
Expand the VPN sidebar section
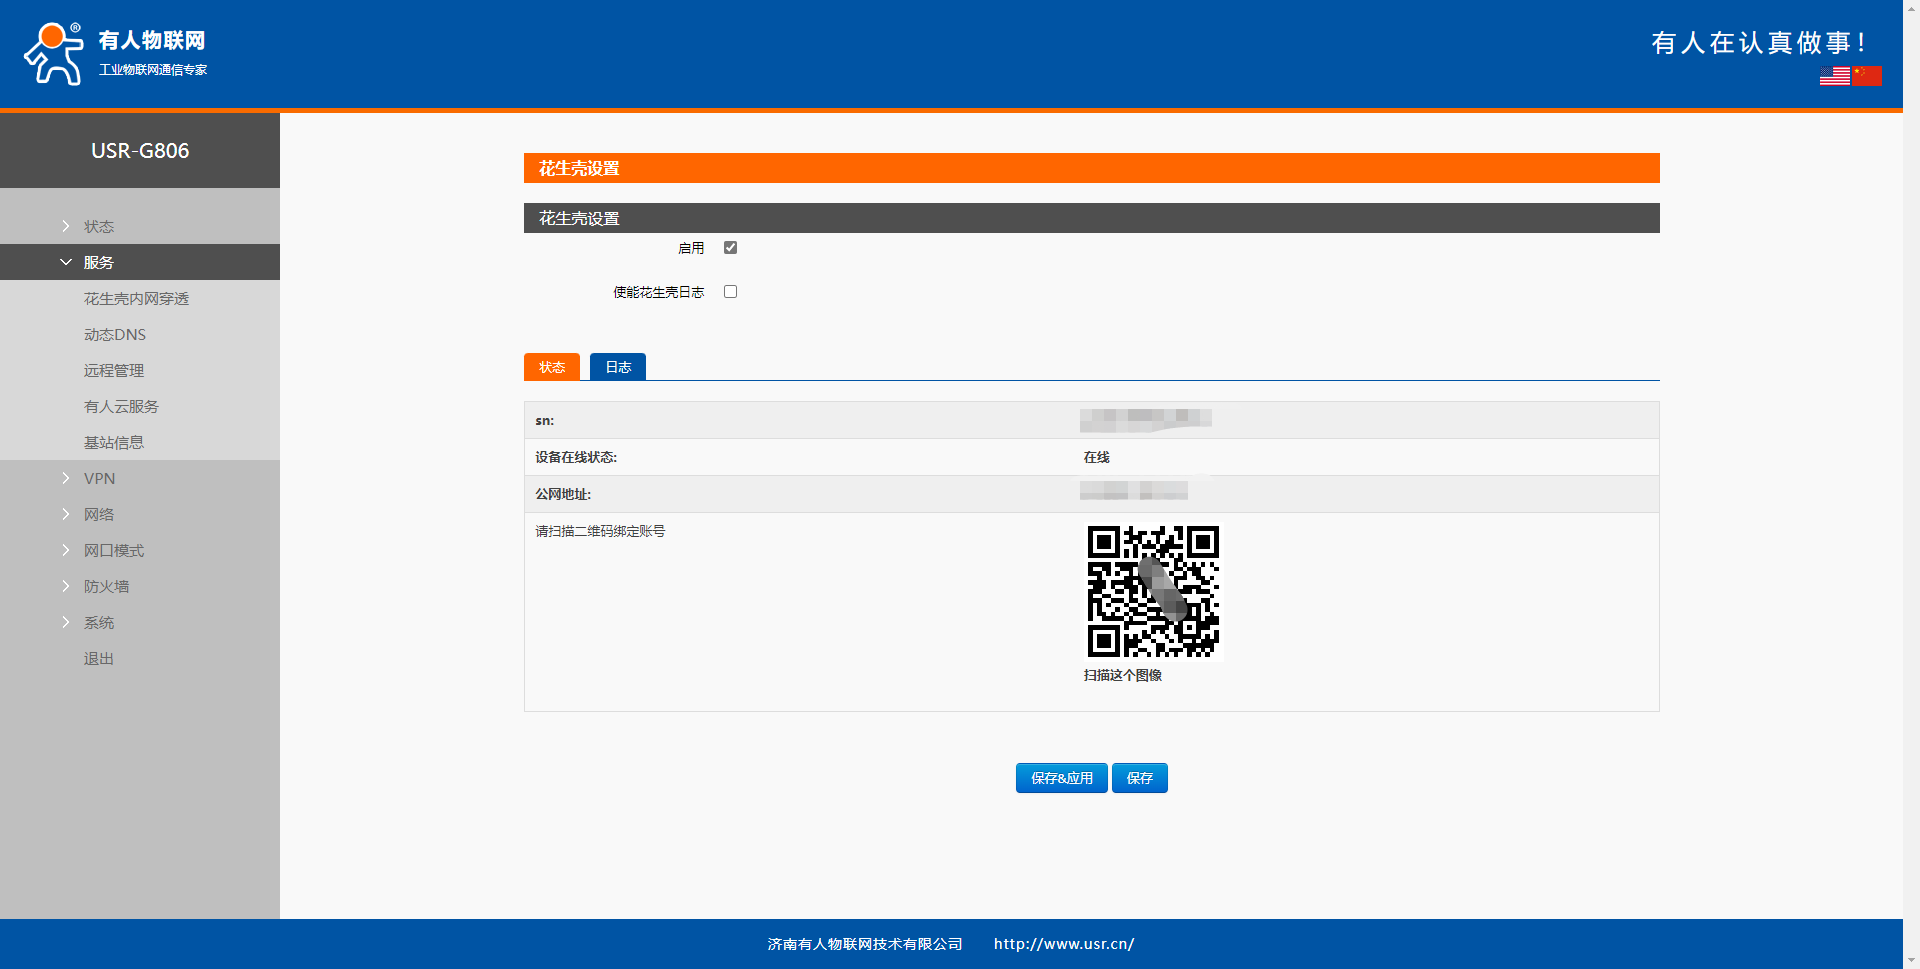tap(99, 479)
